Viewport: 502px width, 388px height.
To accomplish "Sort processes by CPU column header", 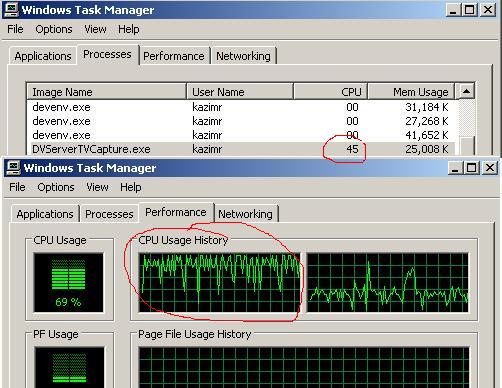I will (x=330, y=92).
